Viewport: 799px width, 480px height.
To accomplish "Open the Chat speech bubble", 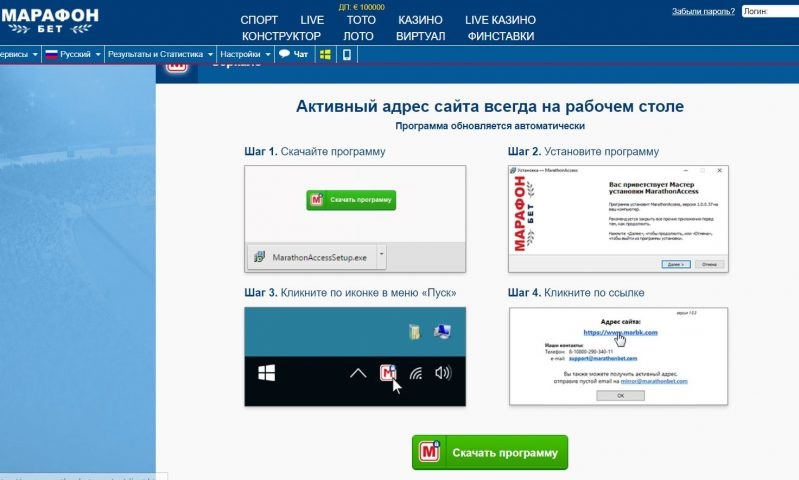I will pos(293,54).
